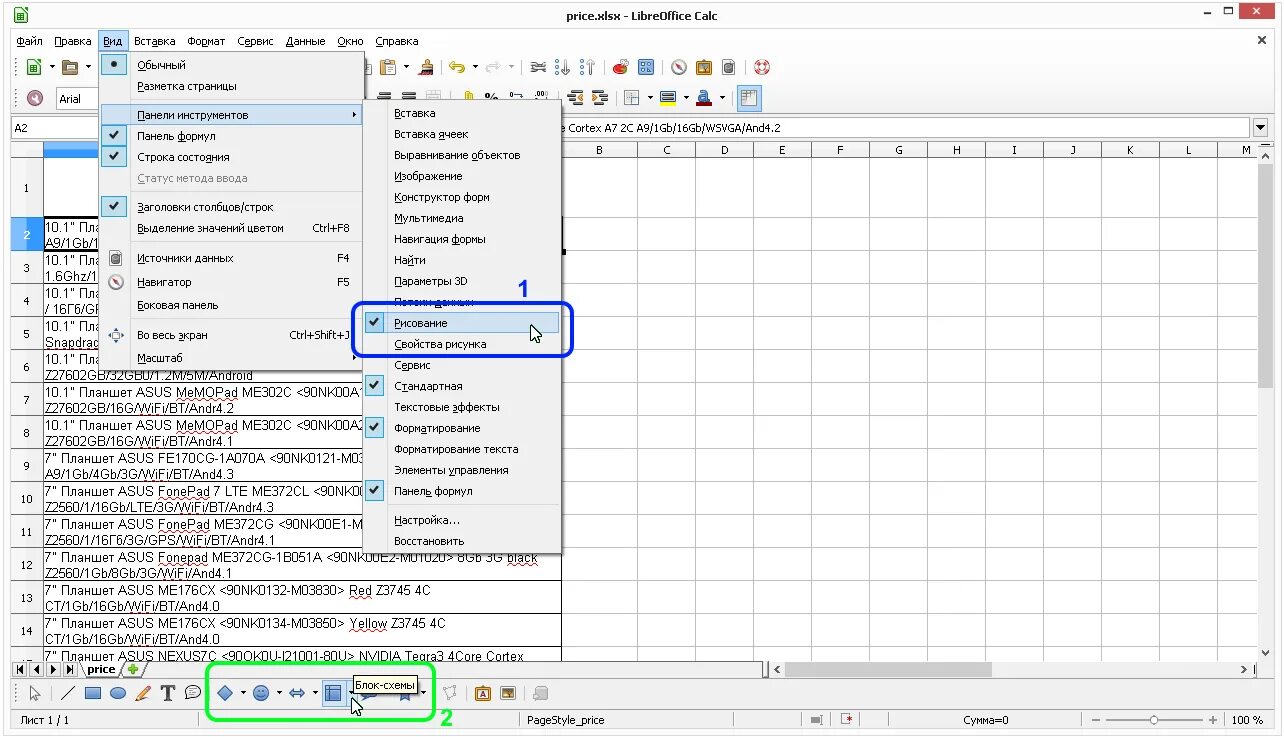Image resolution: width=1284 pixels, height=737 pixels.
Task: Open the formula bar expand dropdown
Action: pos(1260,128)
